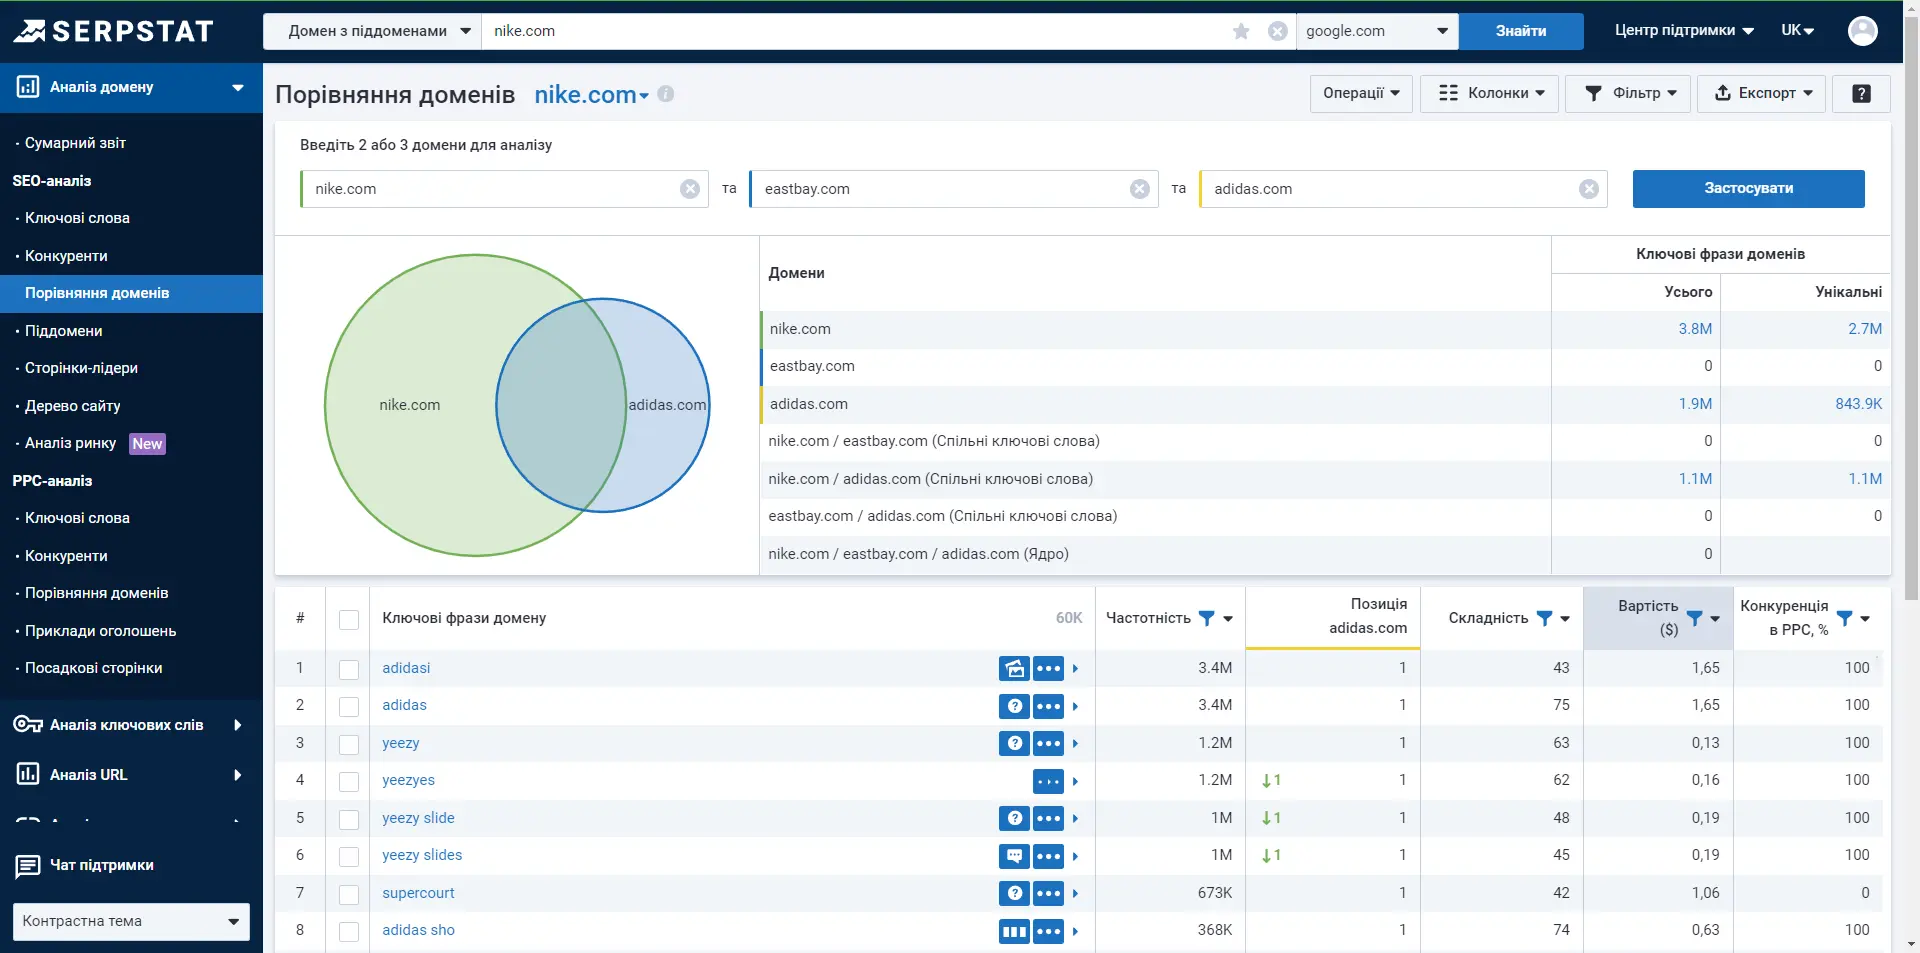Screen dimensions: 1920x953
Task: Open the user profile avatar
Action: [x=1862, y=31]
